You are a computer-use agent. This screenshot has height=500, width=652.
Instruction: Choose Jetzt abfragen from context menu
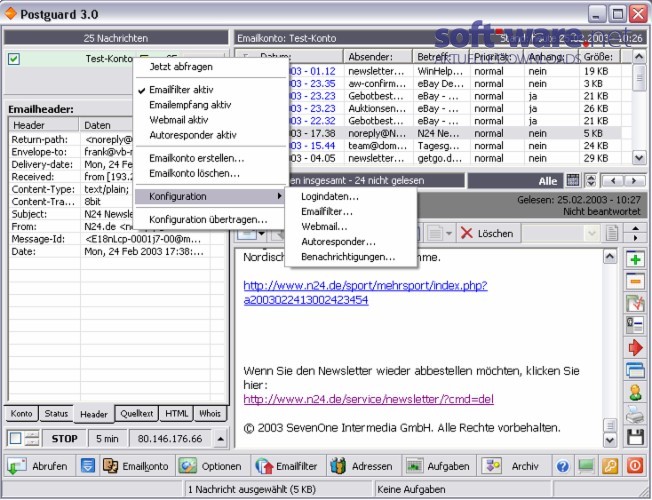coord(211,67)
